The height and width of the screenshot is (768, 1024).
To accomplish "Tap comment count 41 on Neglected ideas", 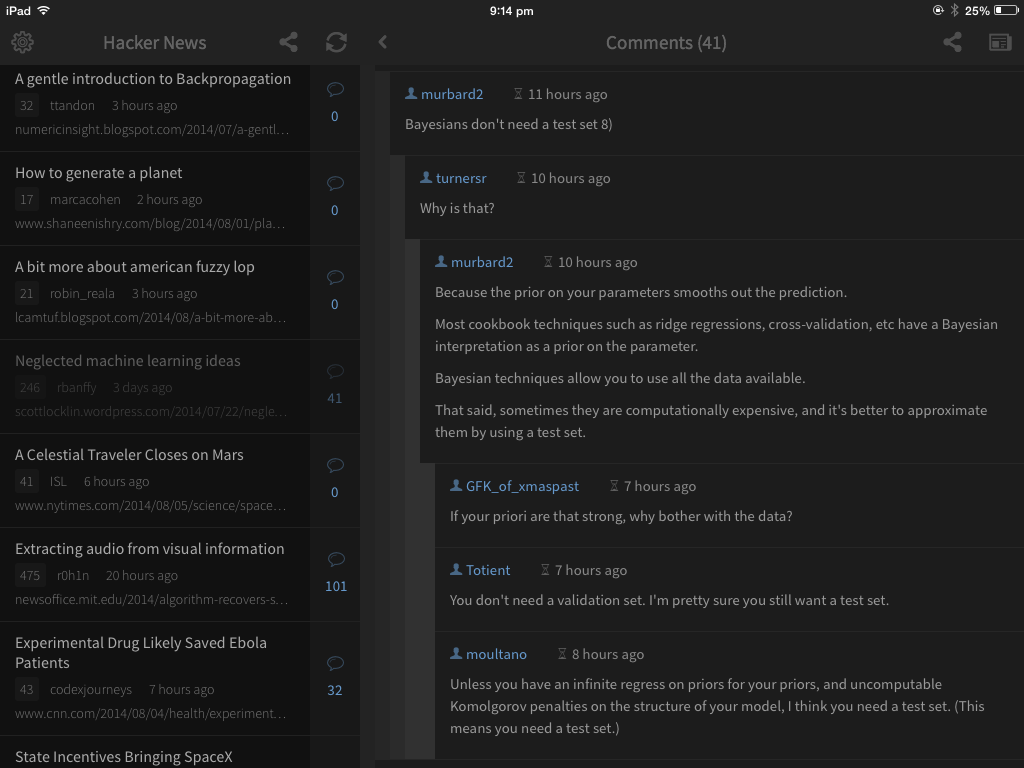I will (334, 398).
